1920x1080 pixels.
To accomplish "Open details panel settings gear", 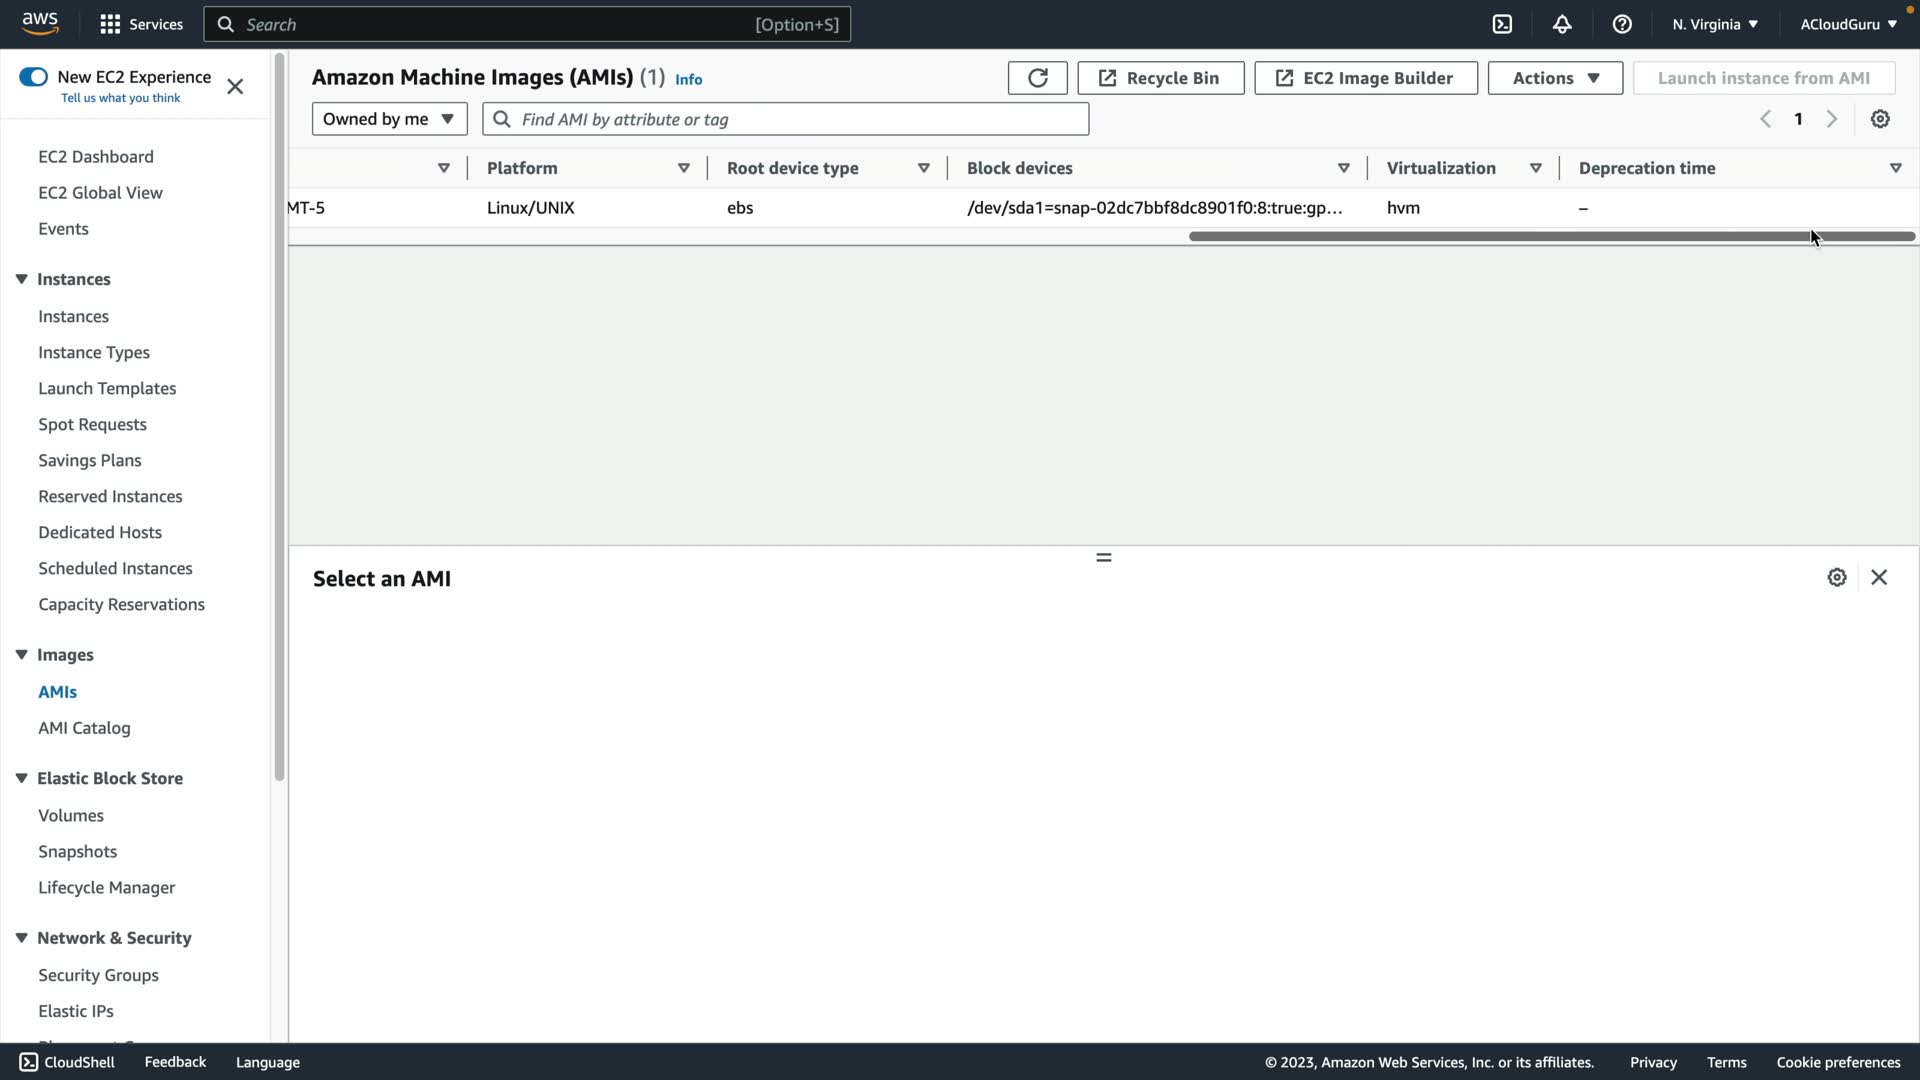I will click(1836, 578).
